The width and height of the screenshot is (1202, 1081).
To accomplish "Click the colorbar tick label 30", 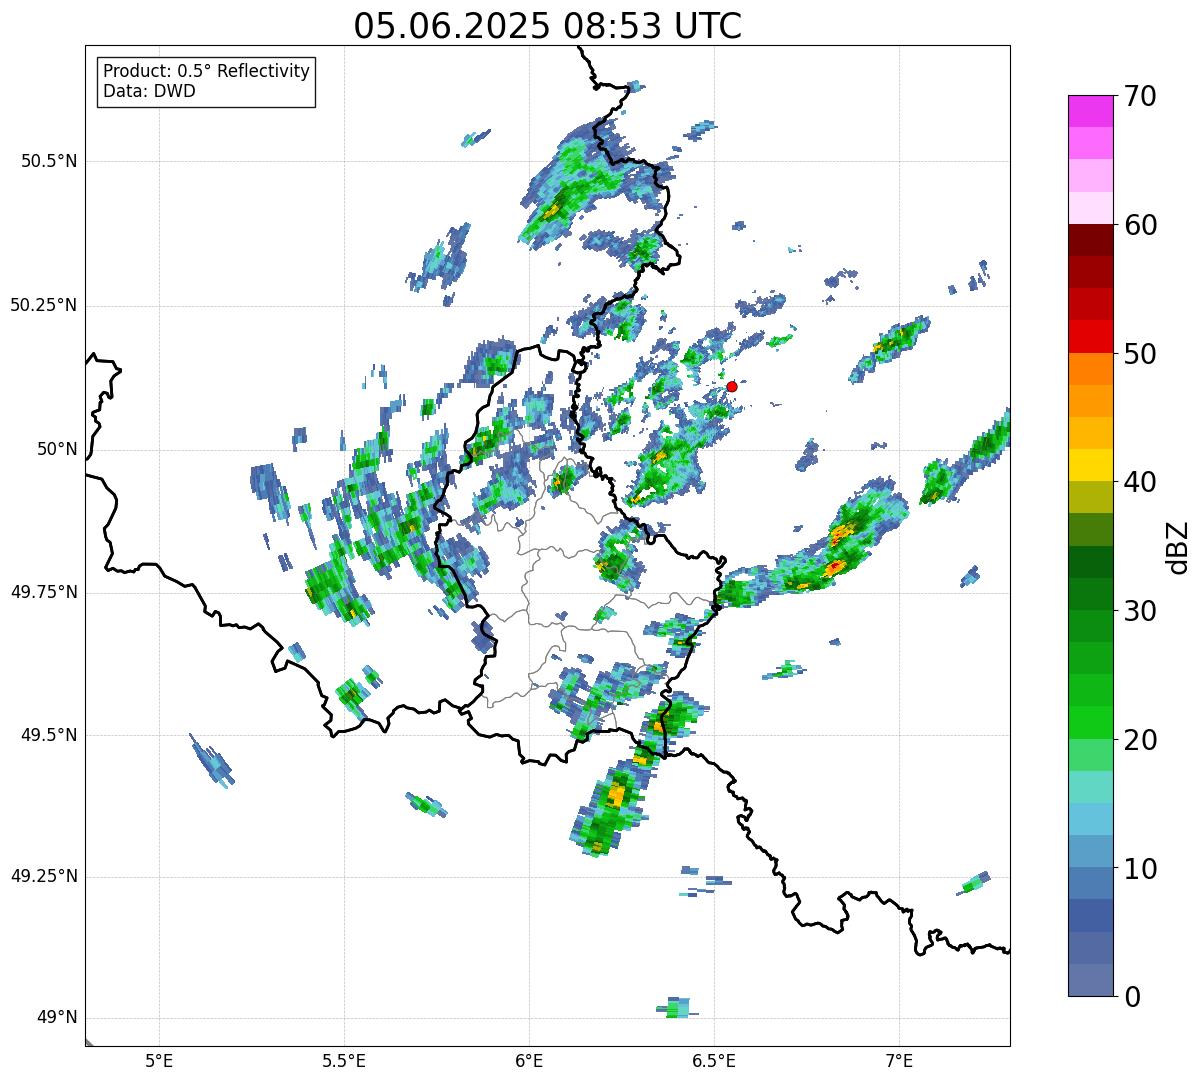I will click(1141, 611).
